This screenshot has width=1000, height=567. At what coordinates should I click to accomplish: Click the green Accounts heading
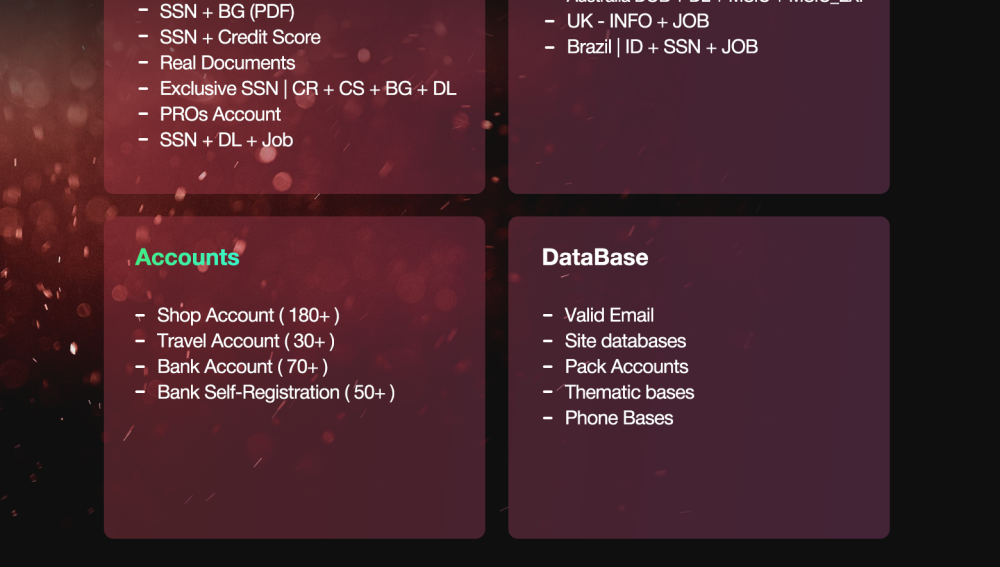click(x=188, y=257)
